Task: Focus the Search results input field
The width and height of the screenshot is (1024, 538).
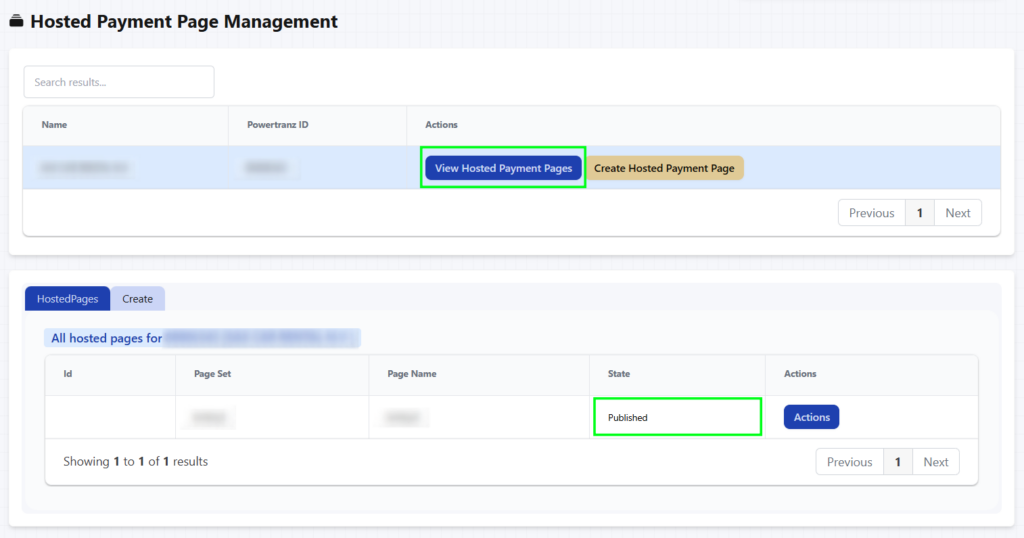Action: tap(119, 82)
